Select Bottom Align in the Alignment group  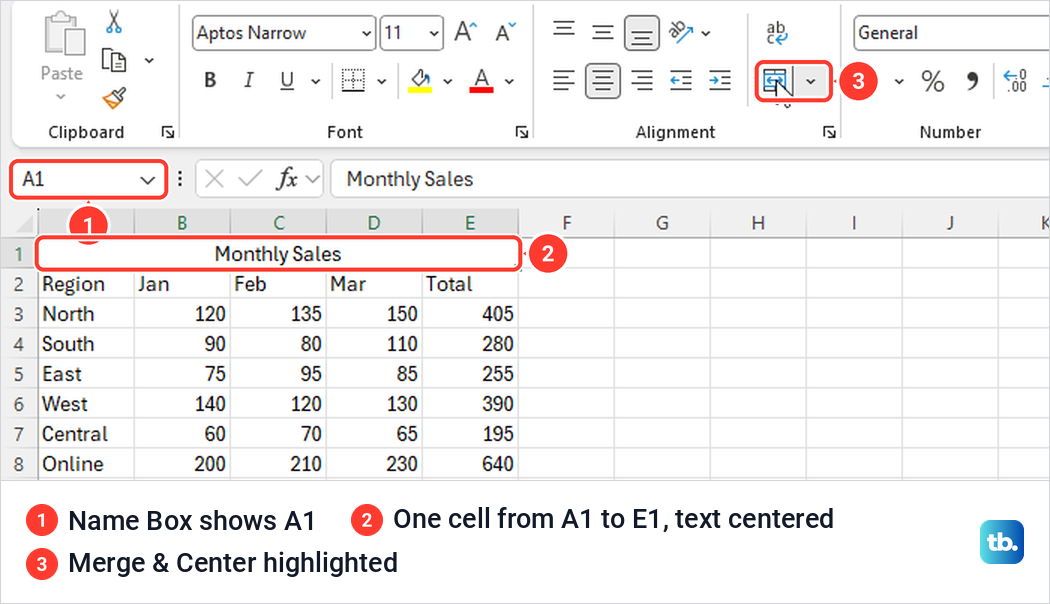pyautogui.click(x=642, y=33)
